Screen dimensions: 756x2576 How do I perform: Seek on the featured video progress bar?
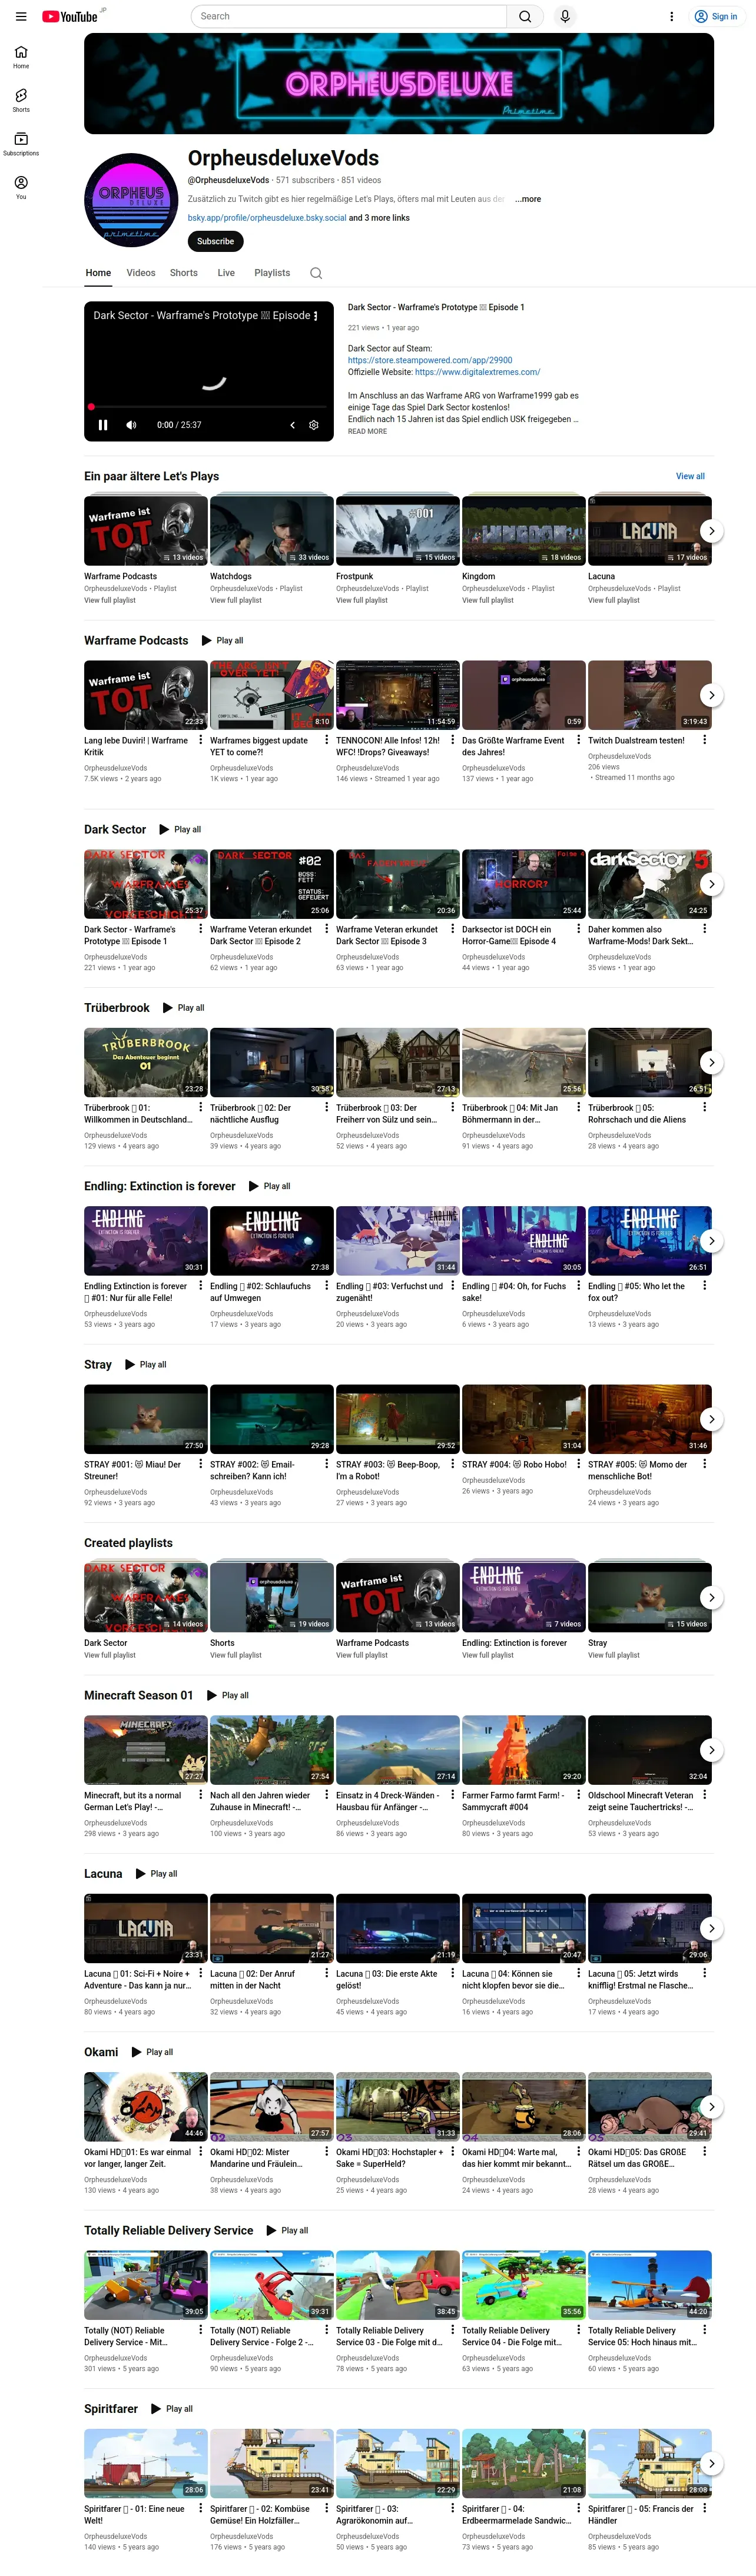[x=208, y=407]
